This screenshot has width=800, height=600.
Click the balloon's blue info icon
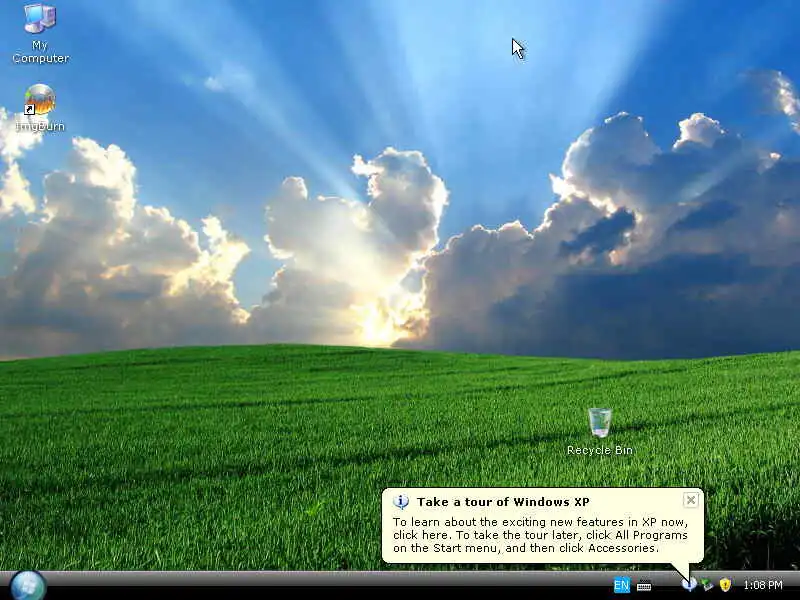click(401, 502)
